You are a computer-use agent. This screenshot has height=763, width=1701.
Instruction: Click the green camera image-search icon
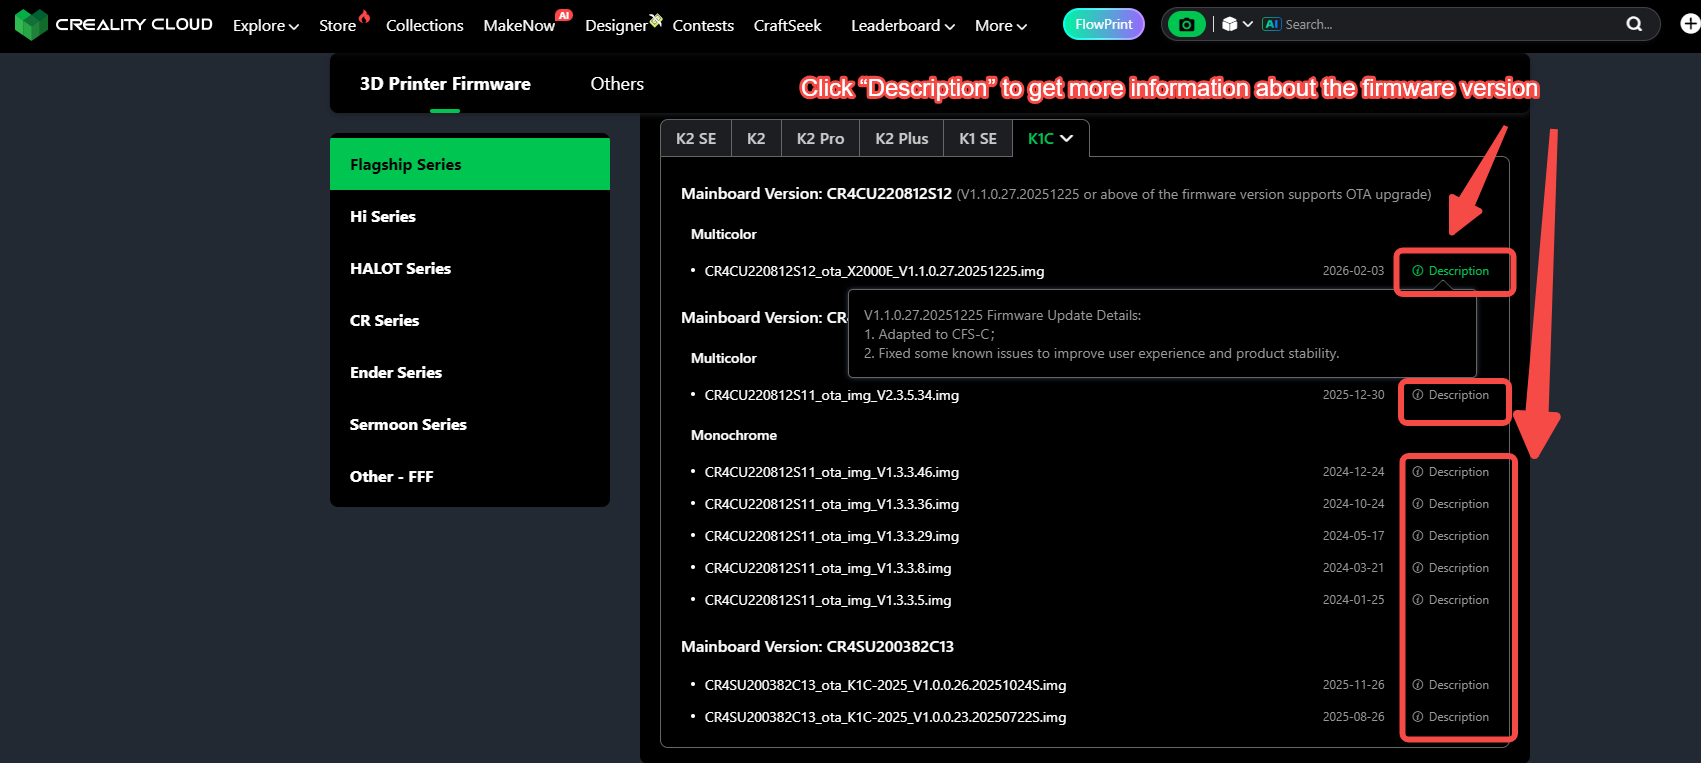click(x=1186, y=25)
